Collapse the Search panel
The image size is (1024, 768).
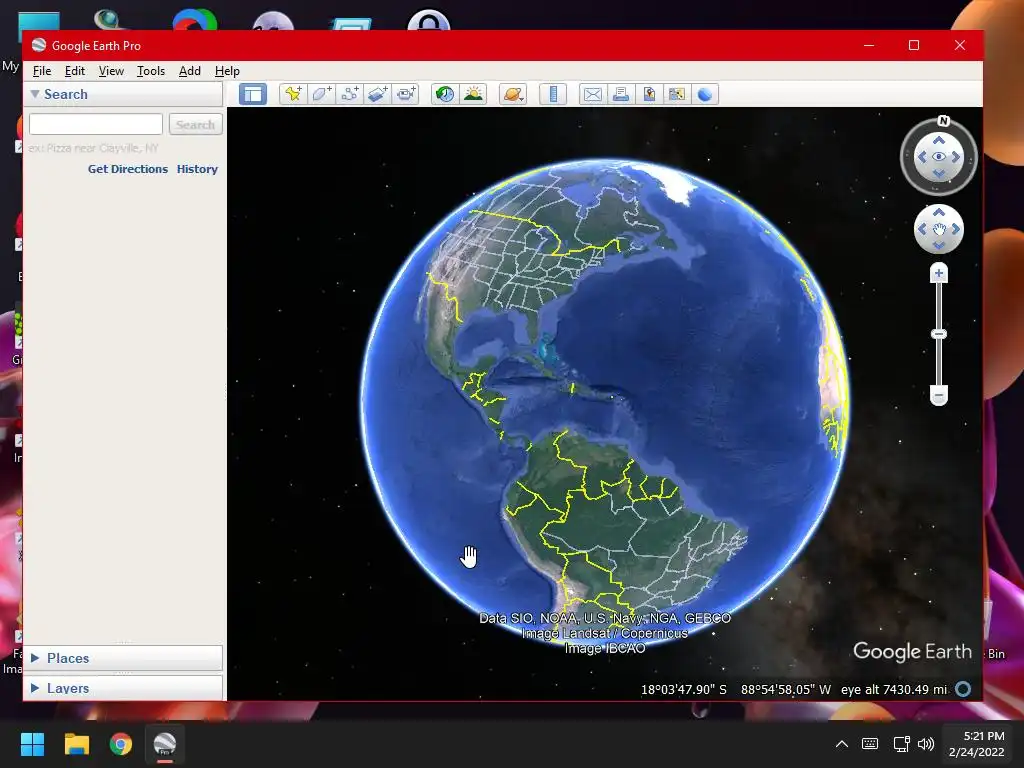[x=35, y=94]
